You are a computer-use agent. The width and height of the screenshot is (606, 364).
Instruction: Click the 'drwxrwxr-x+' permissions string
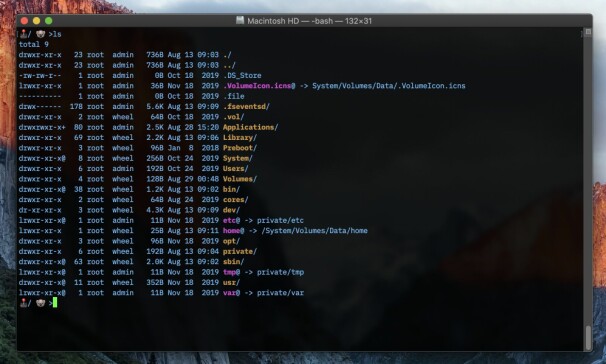coord(42,127)
